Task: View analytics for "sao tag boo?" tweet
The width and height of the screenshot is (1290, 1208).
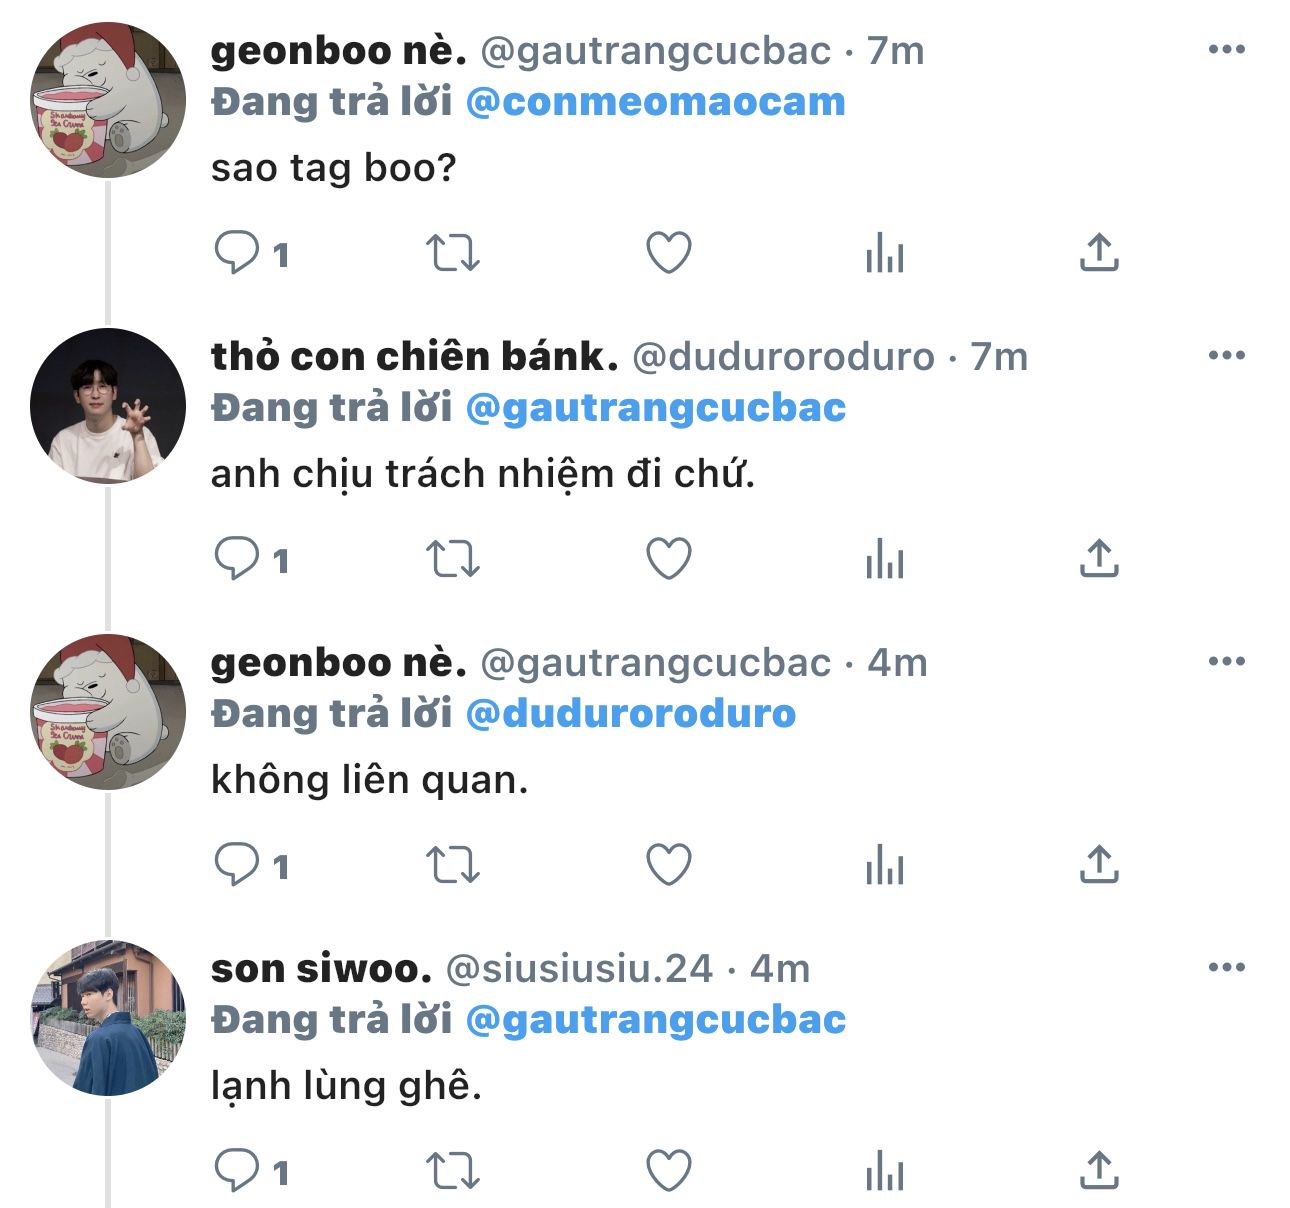Action: 885,253
